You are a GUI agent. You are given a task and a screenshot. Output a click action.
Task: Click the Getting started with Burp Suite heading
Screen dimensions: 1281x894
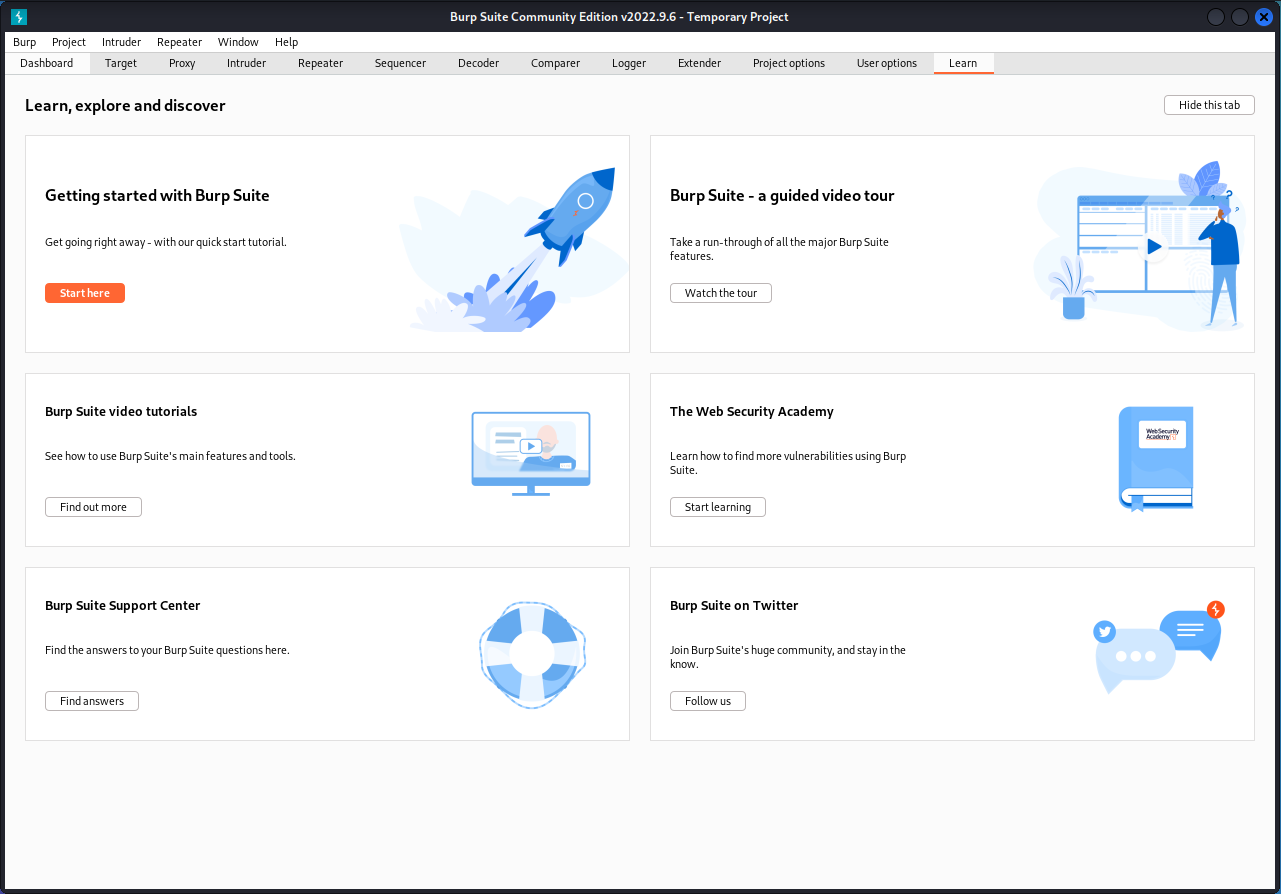click(x=157, y=195)
